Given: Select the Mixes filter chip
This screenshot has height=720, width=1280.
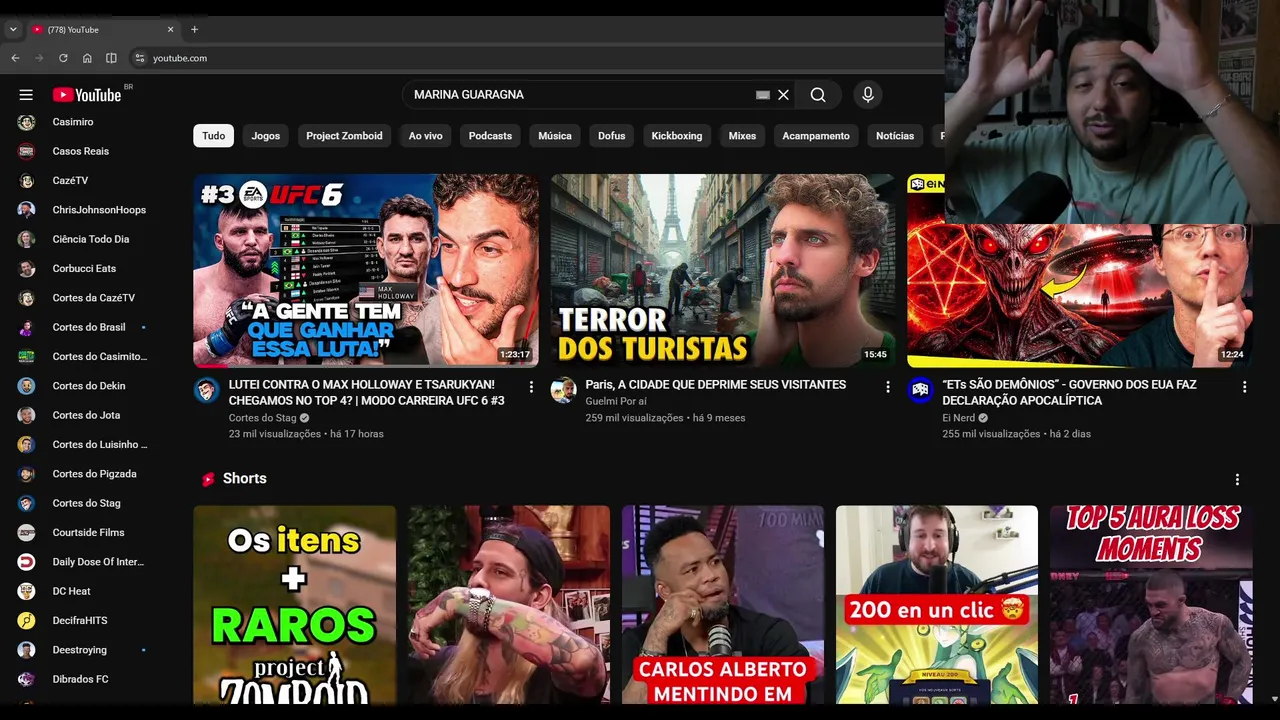Looking at the screenshot, I should coord(742,136).
